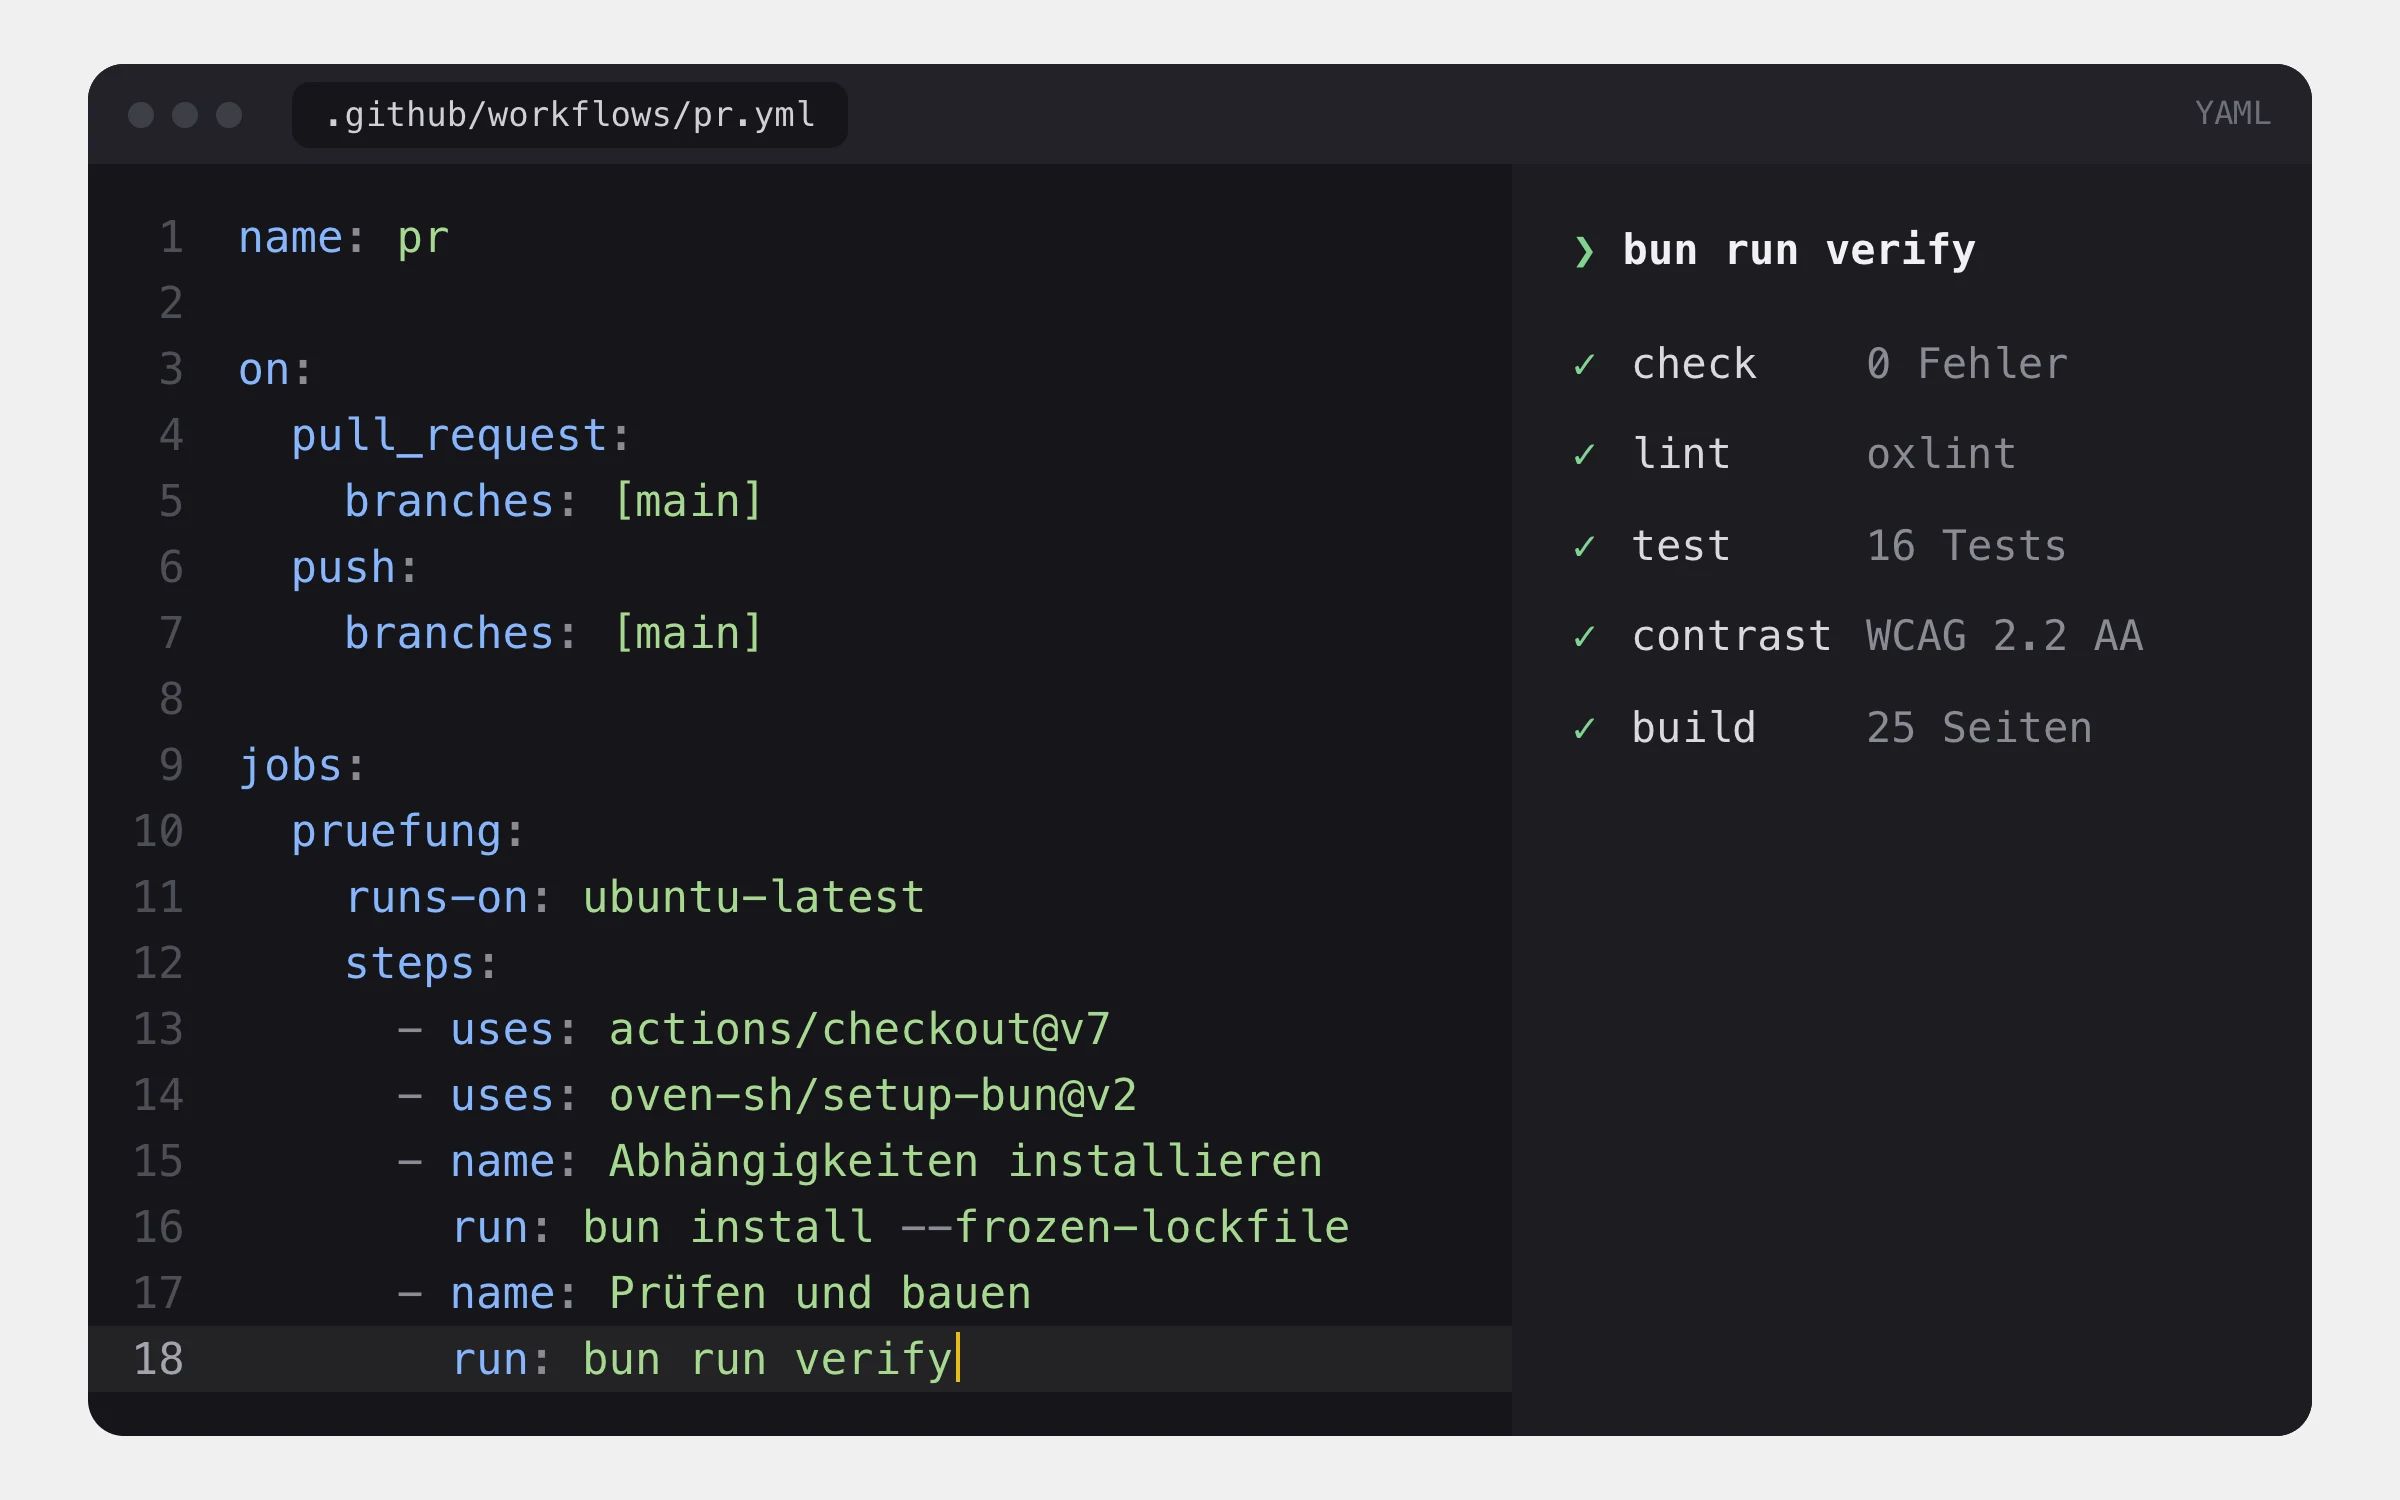2400x1500 pixels.
Task: Click the 'on:' key on line 3
Action: click(x=276, y=370)
